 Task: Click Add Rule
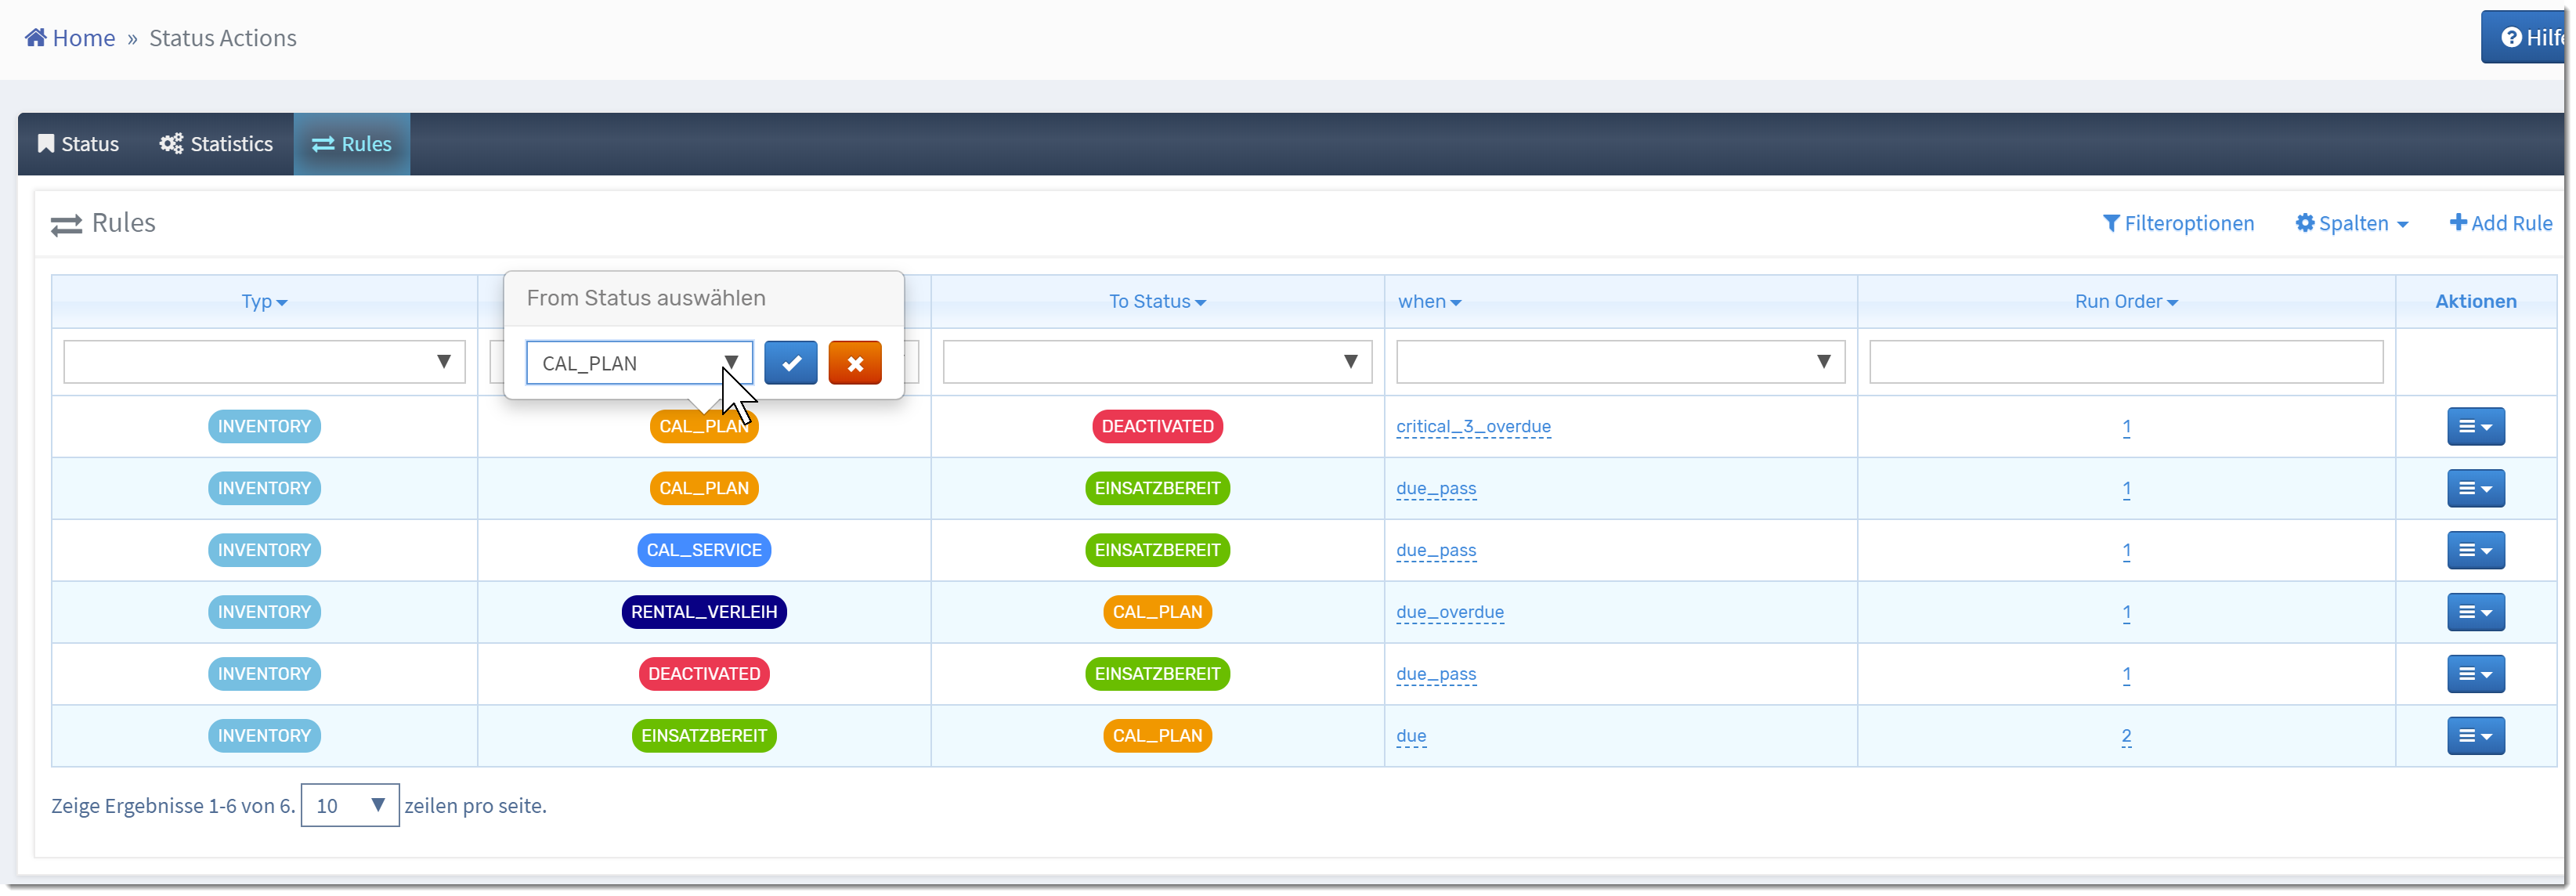tap(2500, 223)
